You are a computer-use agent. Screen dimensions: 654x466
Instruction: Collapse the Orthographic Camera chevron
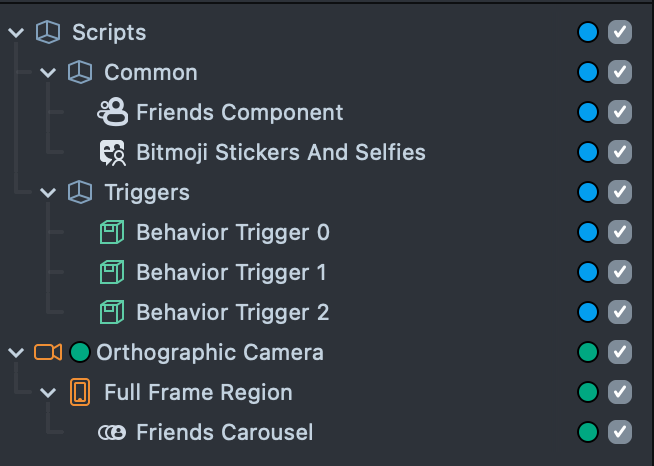[x=15, y=352]
